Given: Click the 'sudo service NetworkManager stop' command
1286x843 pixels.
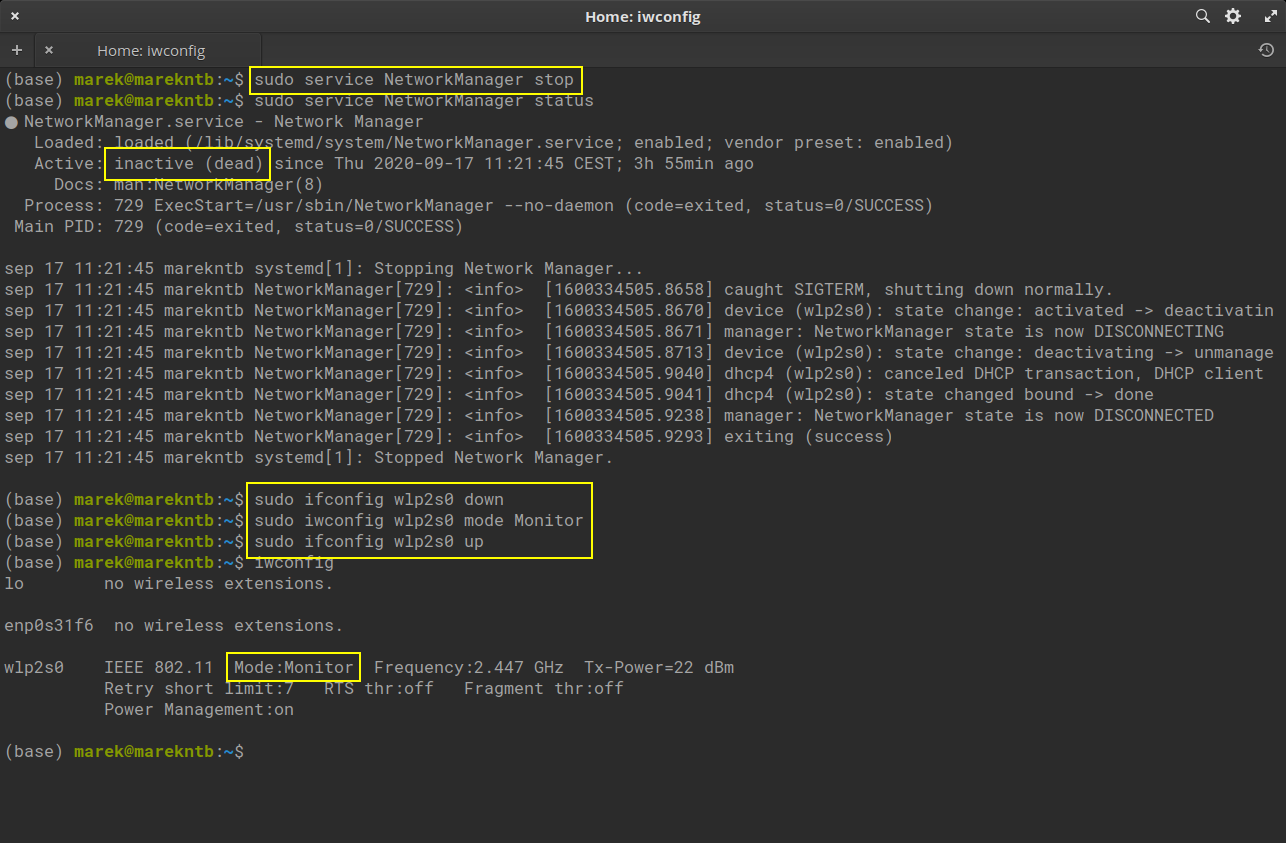Looking at the screenshot, I should [x=414, y=80].
